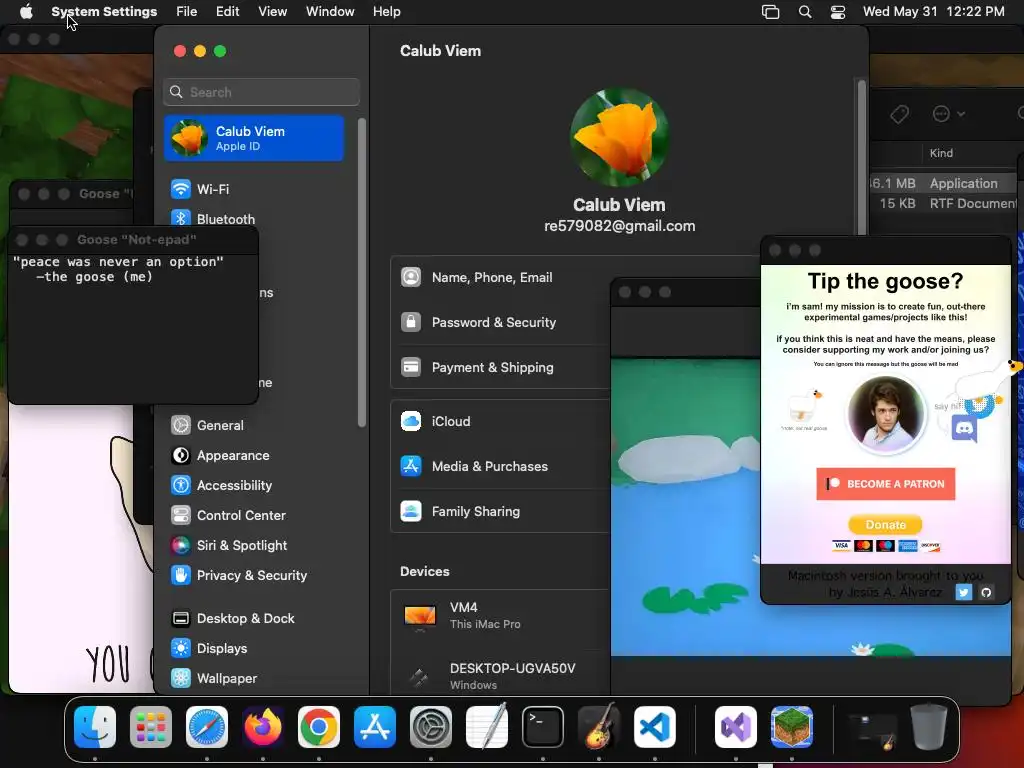Open Terminal from the Dock
Screen dimensions: 1024x768
(543, 727)
